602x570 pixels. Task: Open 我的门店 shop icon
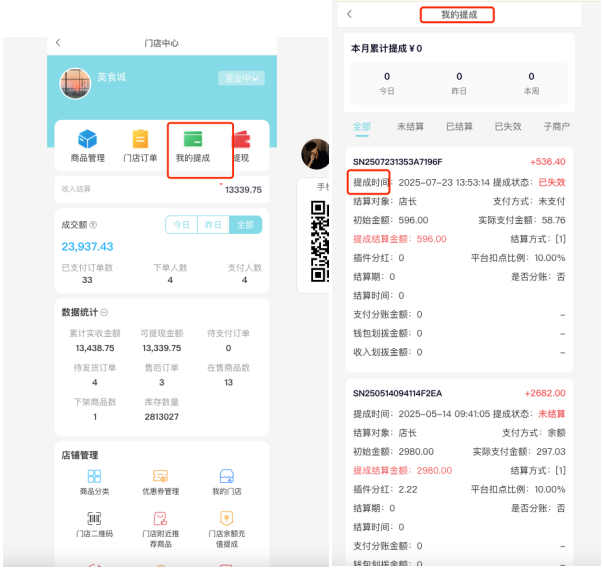227,476
